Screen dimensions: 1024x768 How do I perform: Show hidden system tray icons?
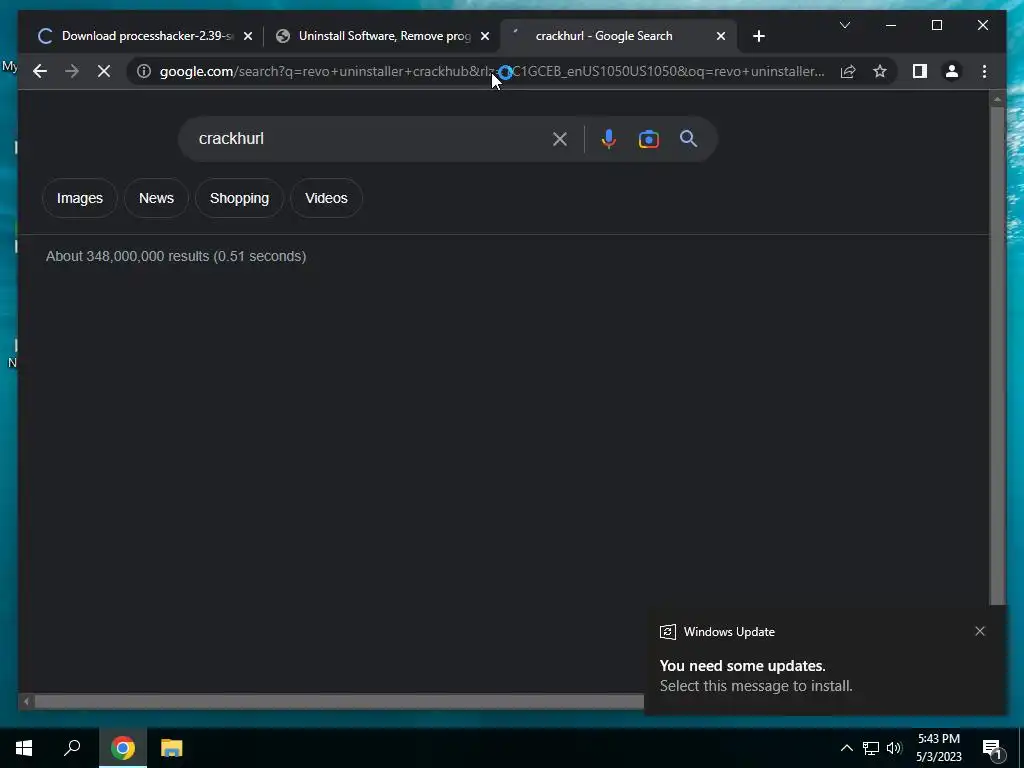(846, 748)
